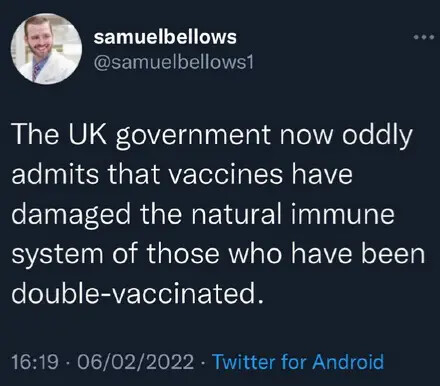The width and height of the screenshot is (440, 386).
Task: Open the three-dot more options menu
Action: point(424,37)
